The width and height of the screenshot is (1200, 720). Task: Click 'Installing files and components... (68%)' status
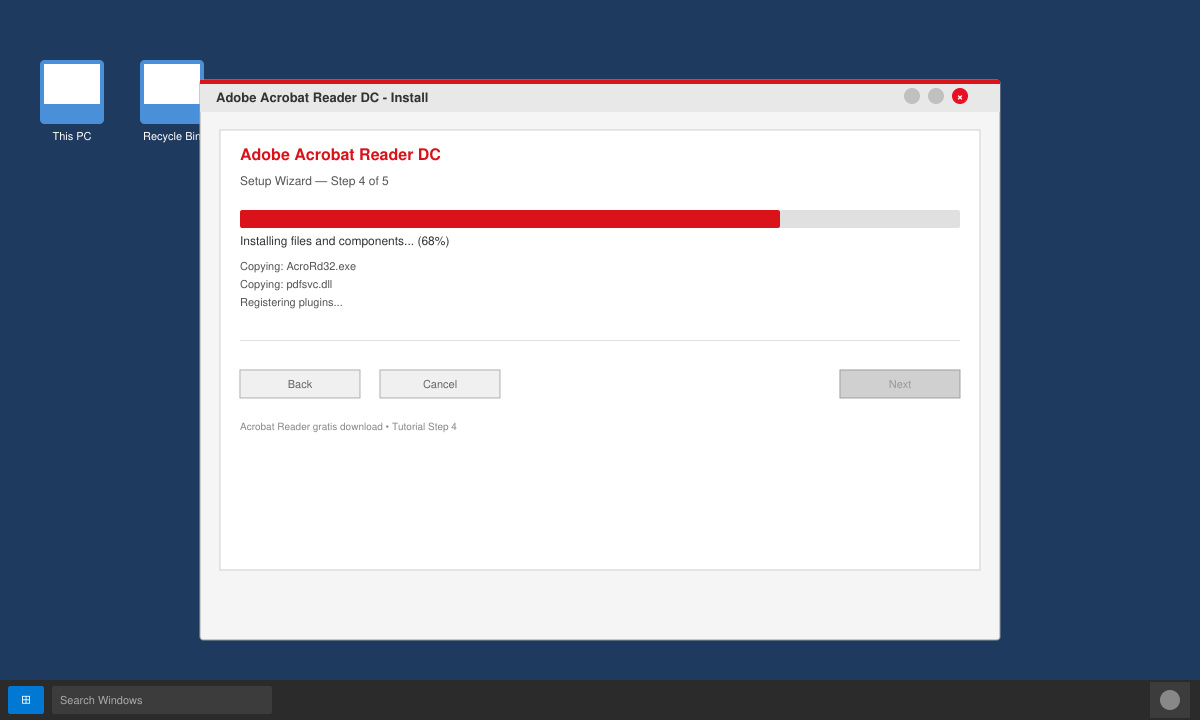coord(344,241)
